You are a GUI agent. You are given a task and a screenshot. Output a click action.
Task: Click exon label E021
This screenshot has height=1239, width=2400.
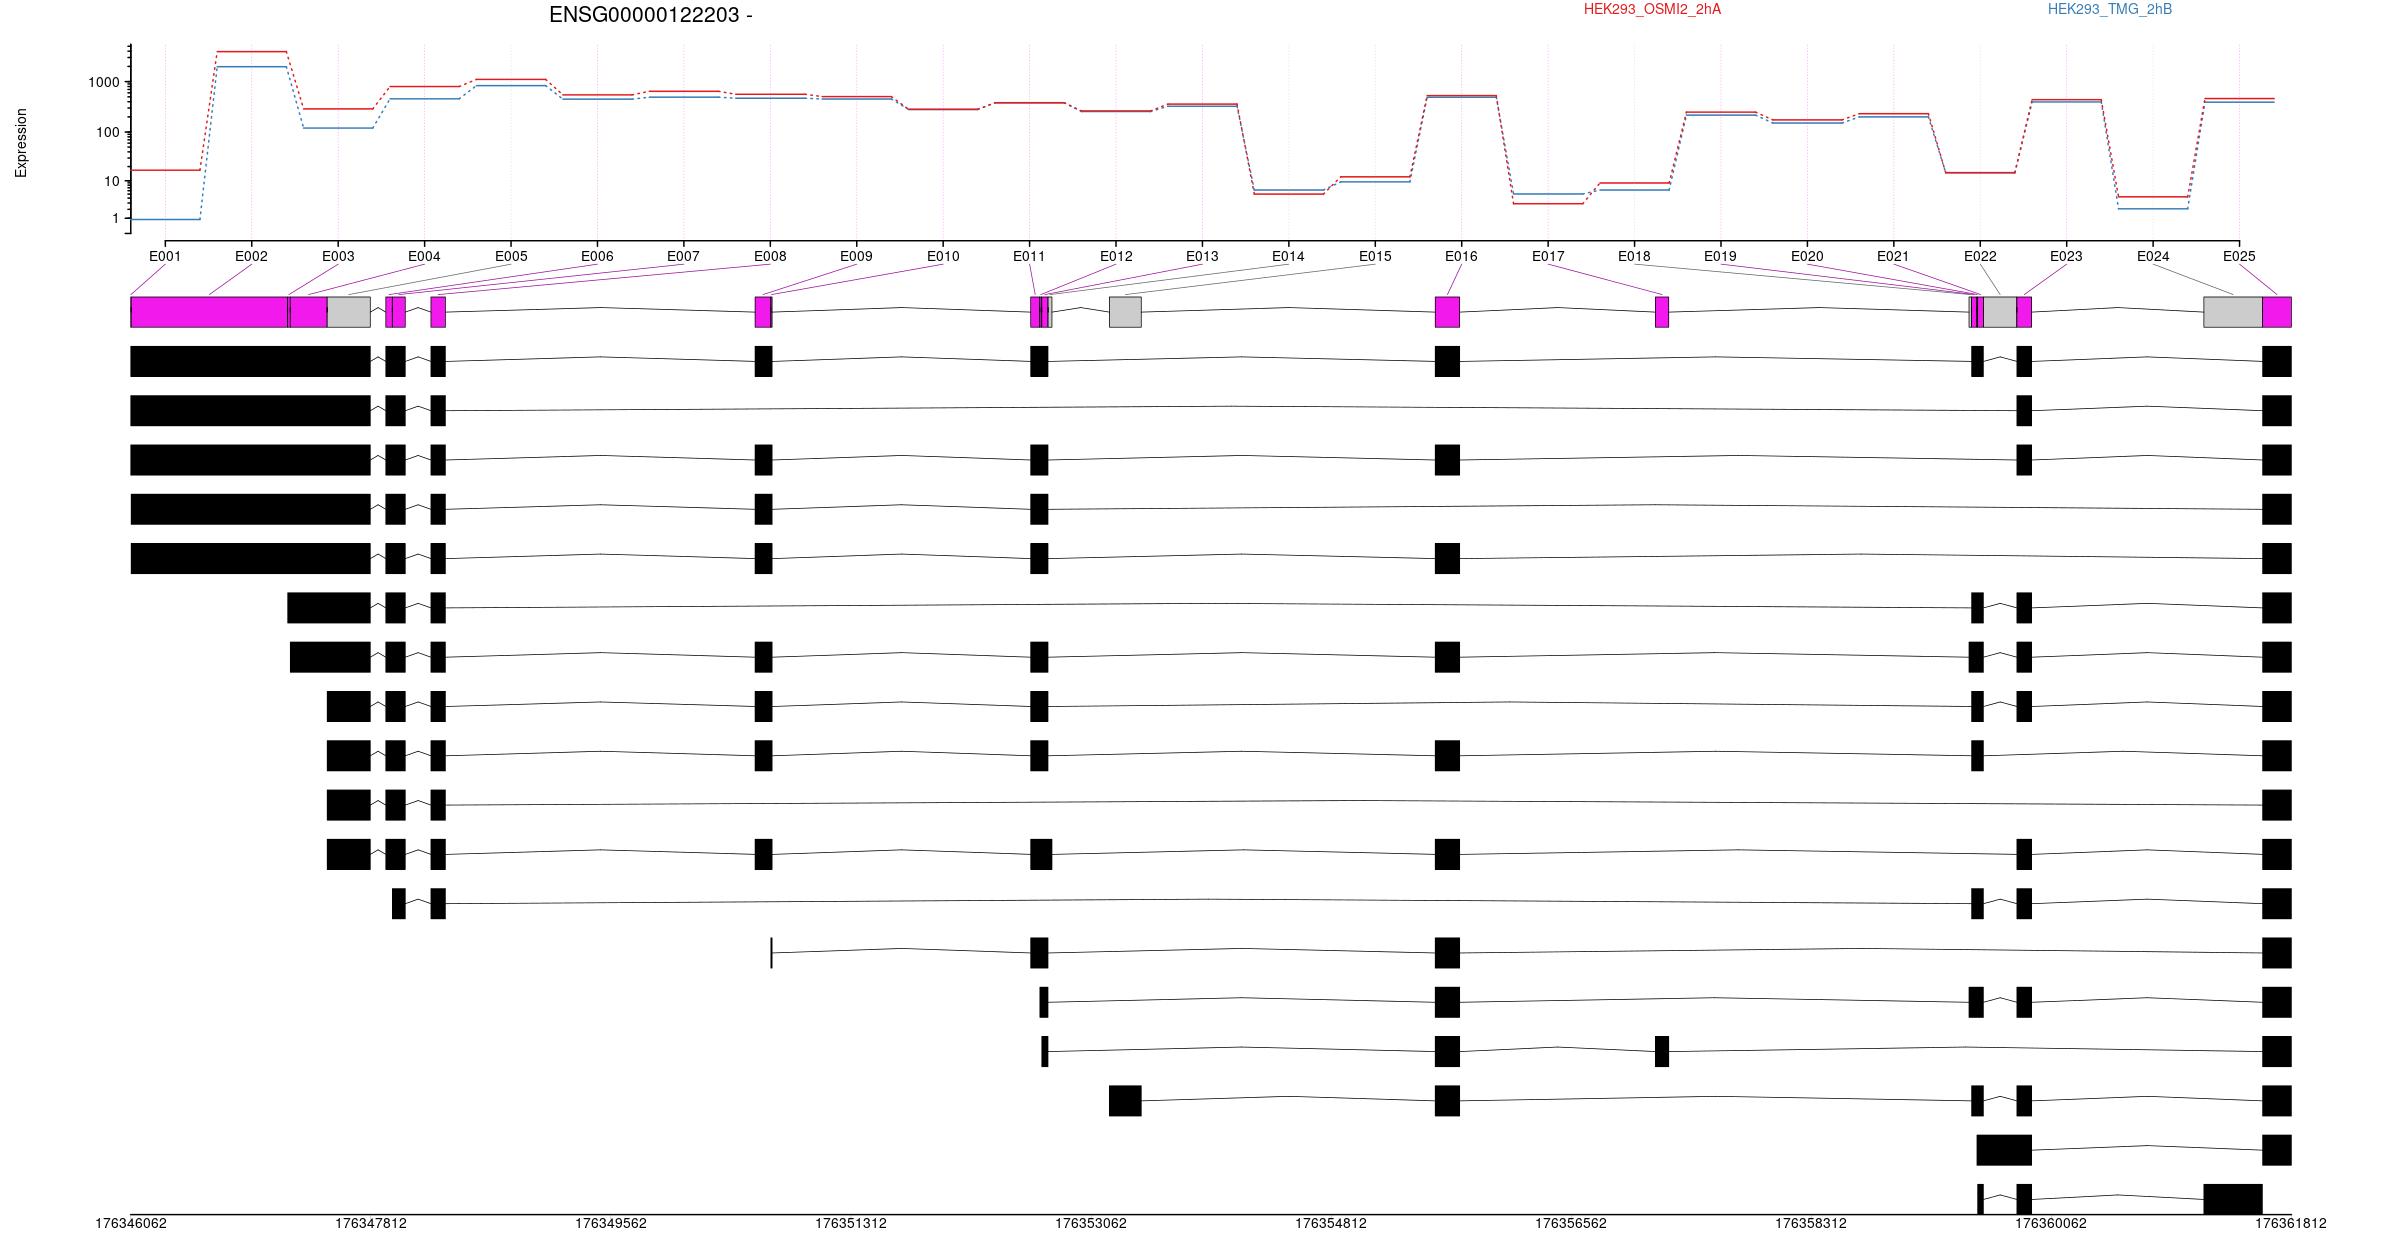(x=1893, y=256)
